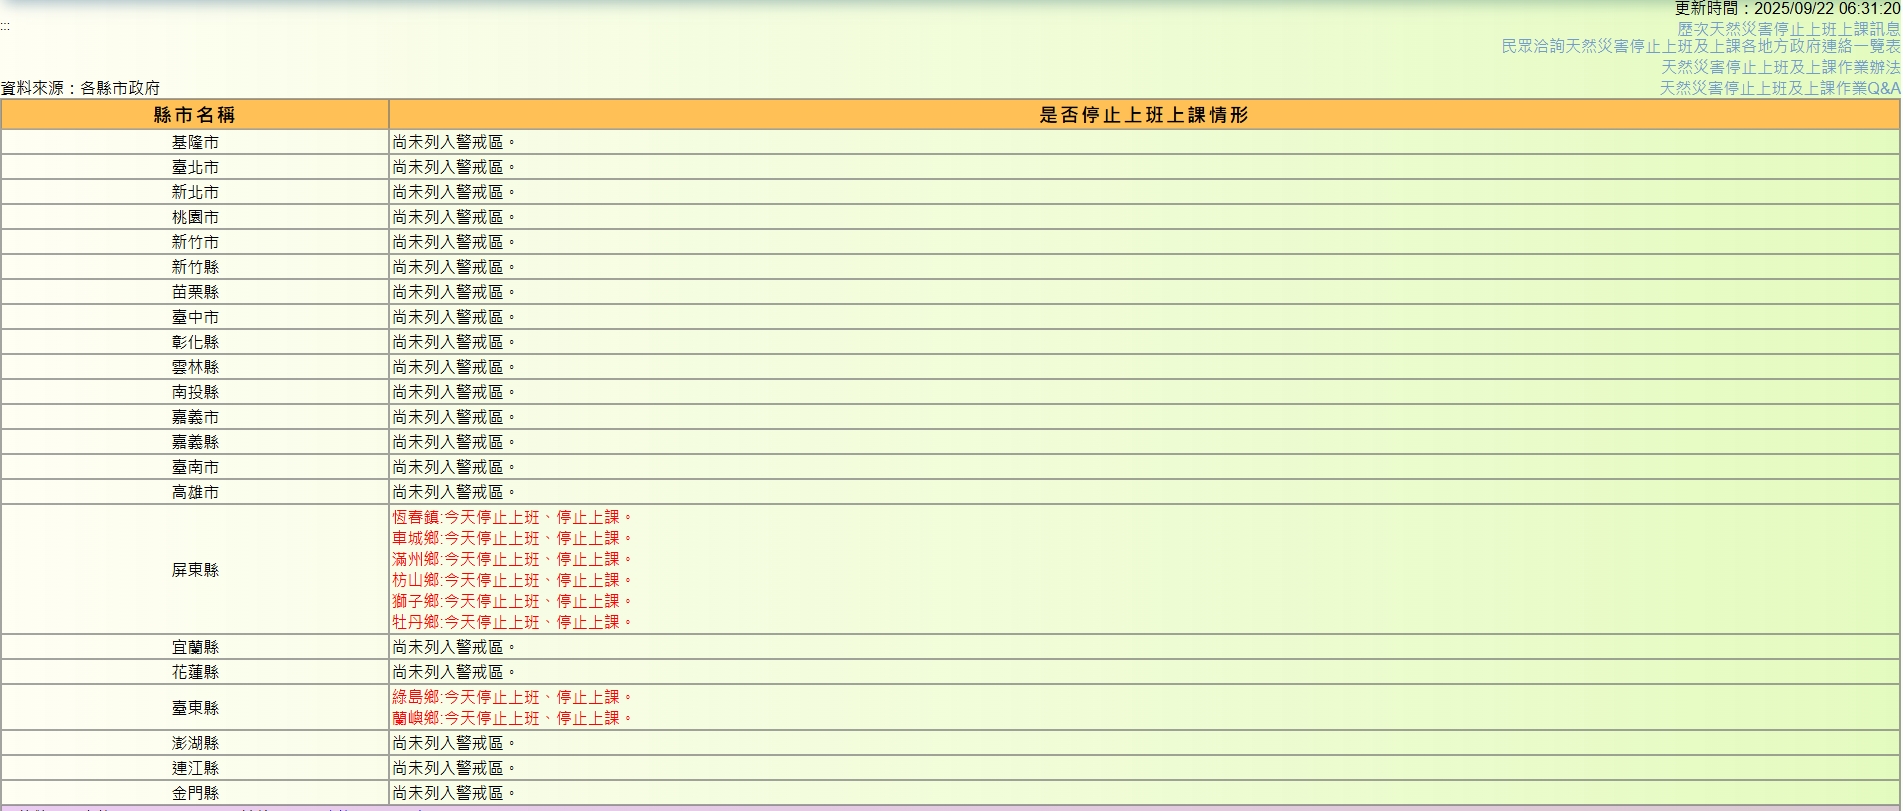Select the 基隆市 row name cell

click(x=195, y=142)
